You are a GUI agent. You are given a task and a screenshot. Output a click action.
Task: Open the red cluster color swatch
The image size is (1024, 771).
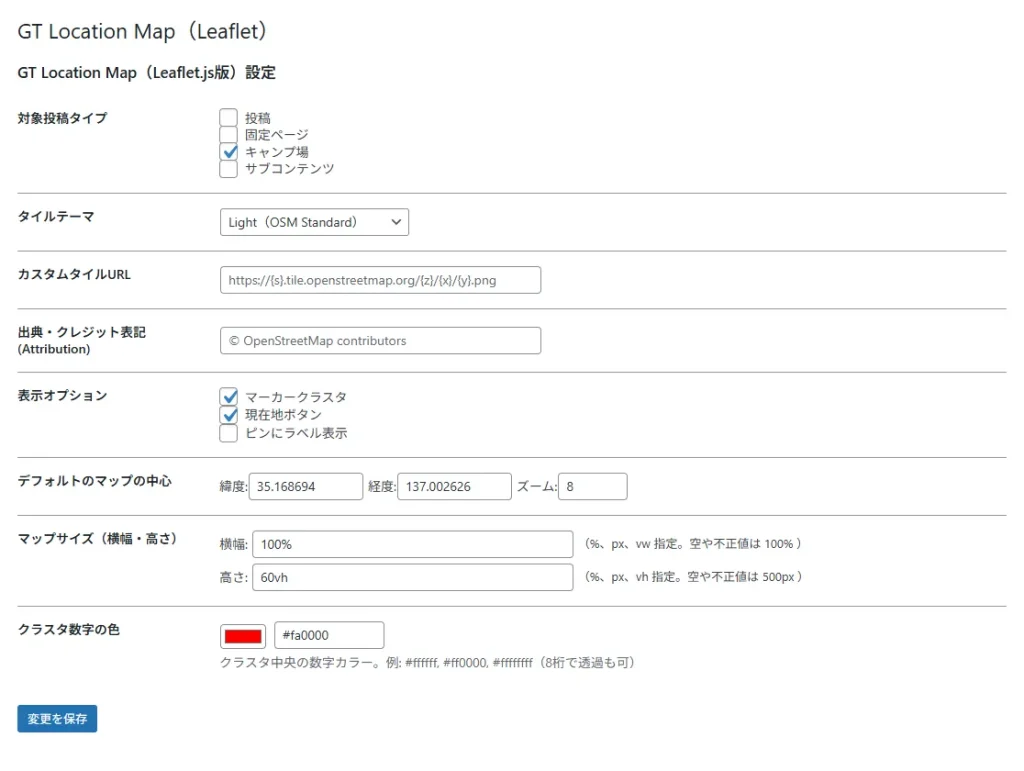coord(243,636)
